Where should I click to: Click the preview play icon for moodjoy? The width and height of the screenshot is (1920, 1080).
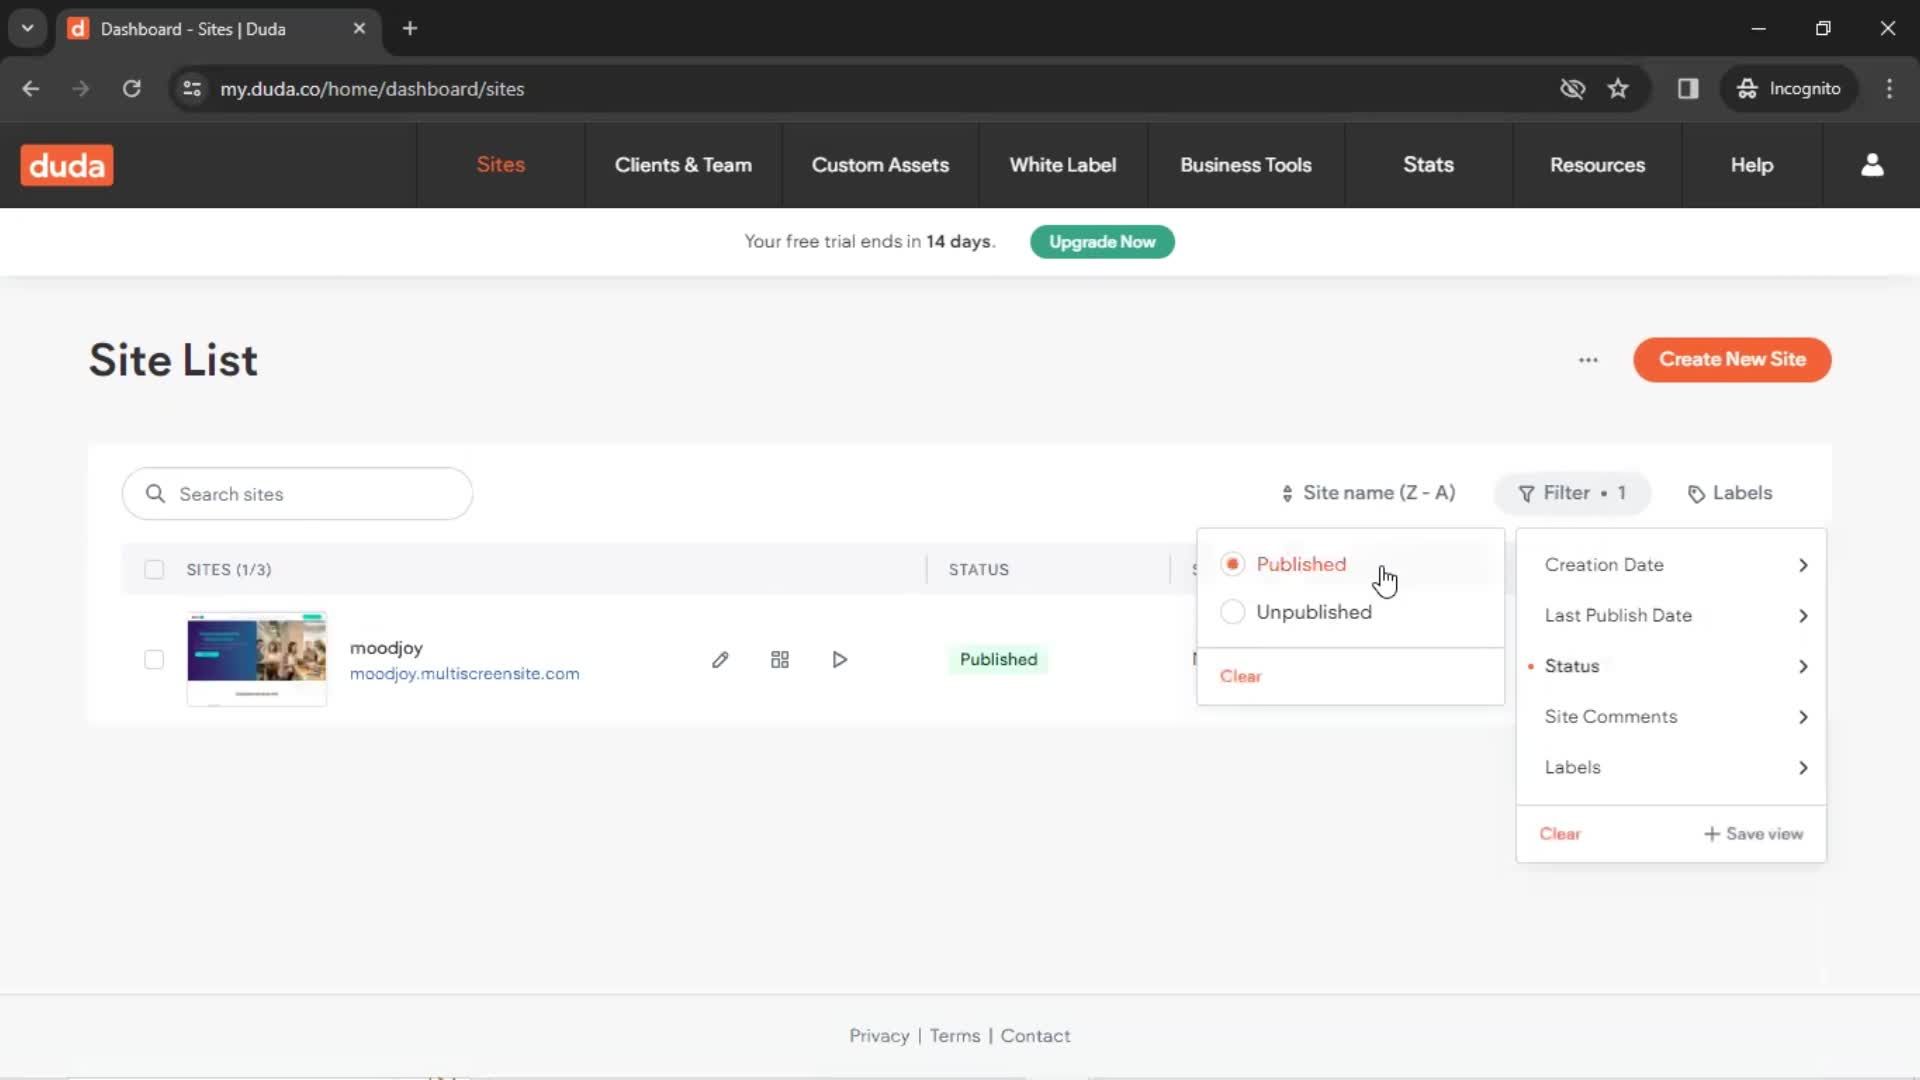[840, 660]
